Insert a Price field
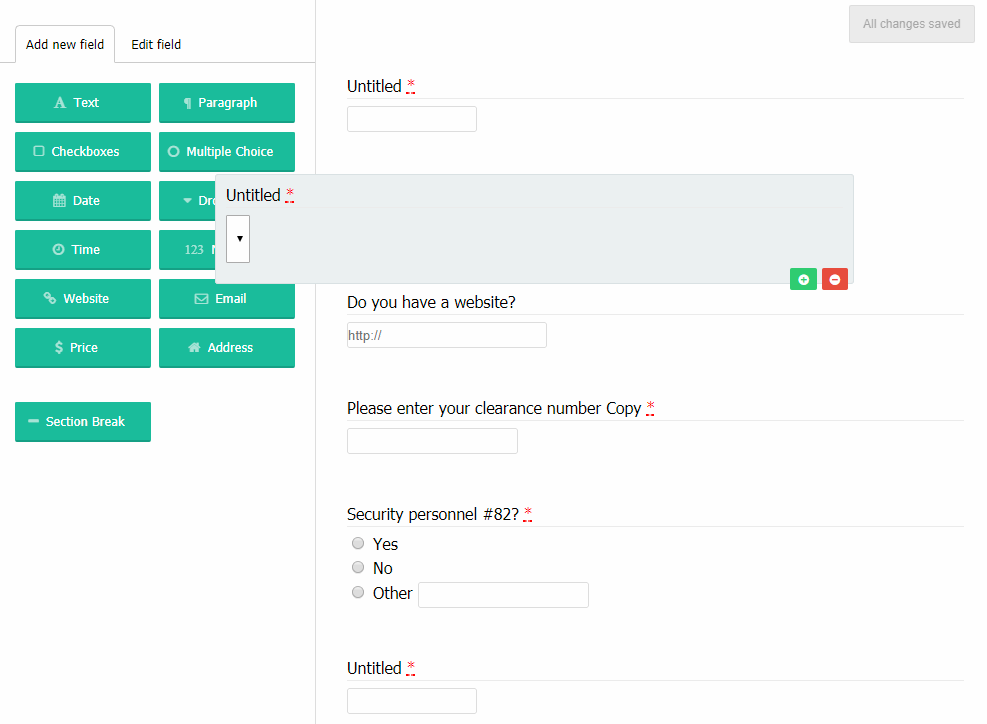 click(82, 347)
